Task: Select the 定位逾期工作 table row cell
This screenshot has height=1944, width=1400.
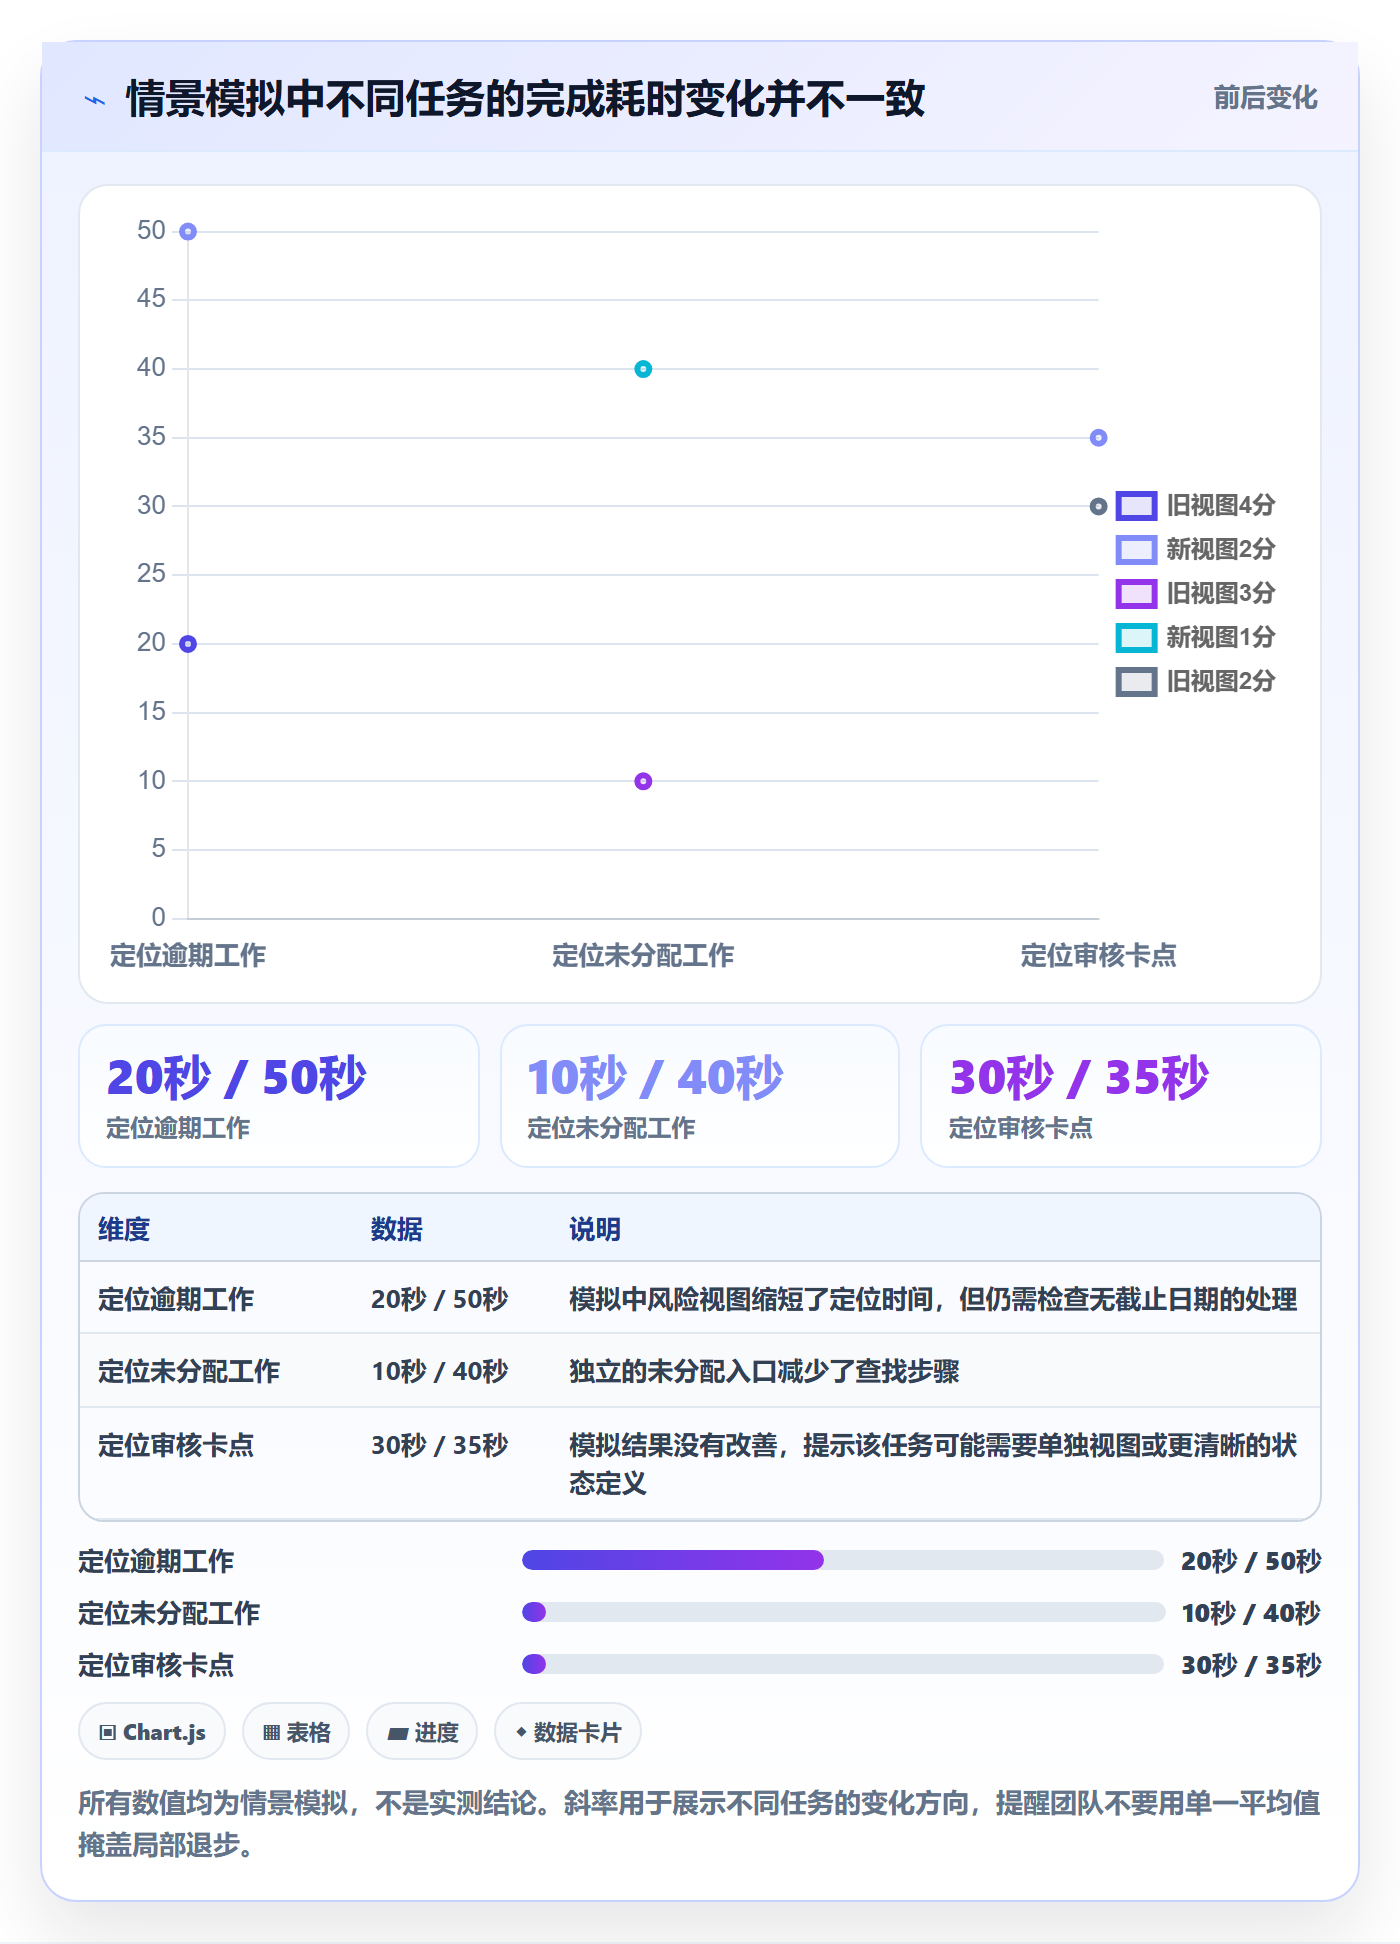Action: (x=176, y=1299)
